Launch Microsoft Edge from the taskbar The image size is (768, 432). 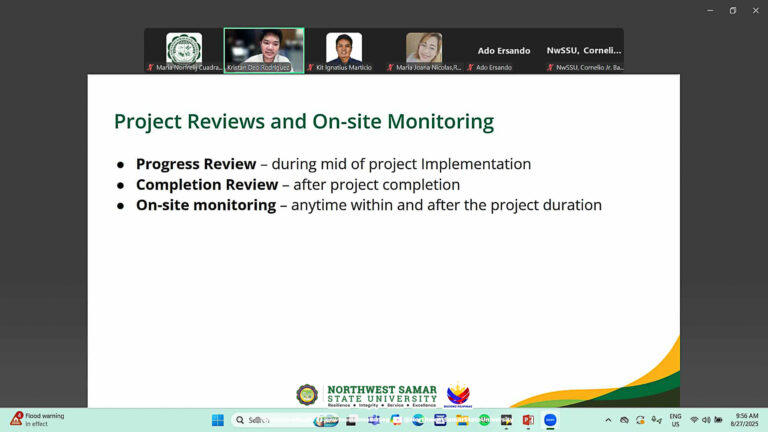[x=418, y=420]
